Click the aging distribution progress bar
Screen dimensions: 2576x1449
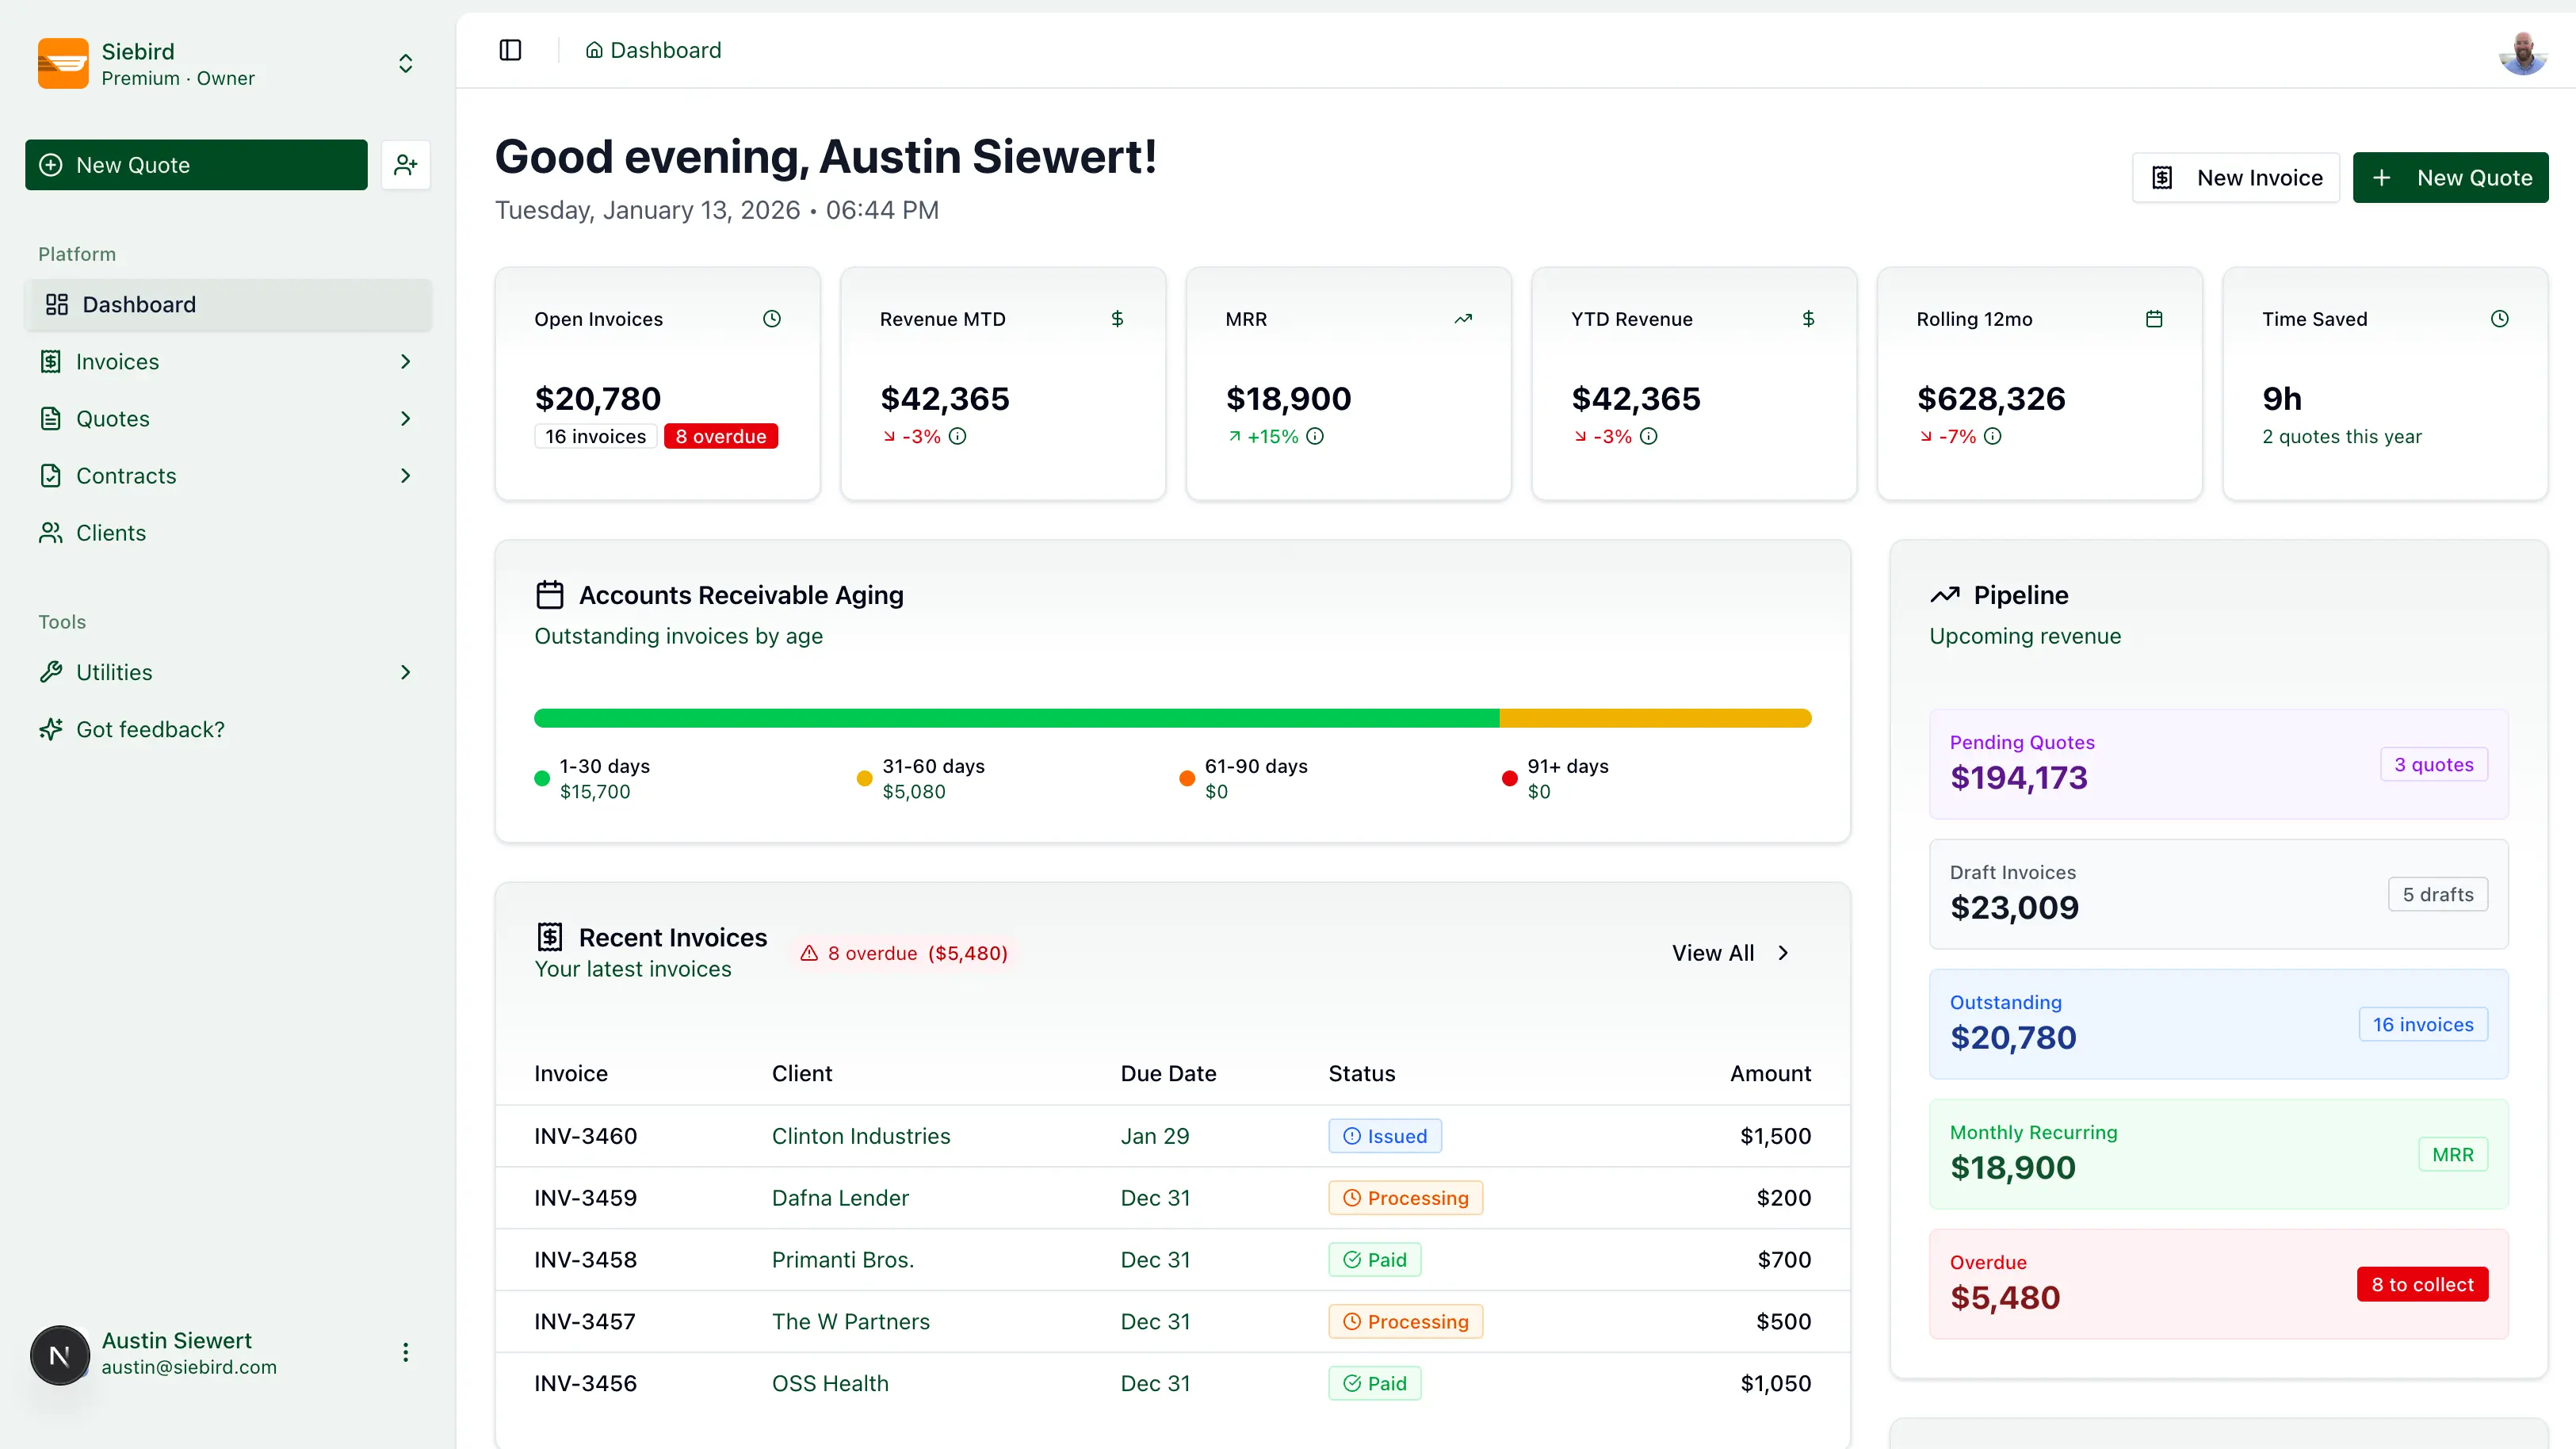click(x=1172, y=717)
